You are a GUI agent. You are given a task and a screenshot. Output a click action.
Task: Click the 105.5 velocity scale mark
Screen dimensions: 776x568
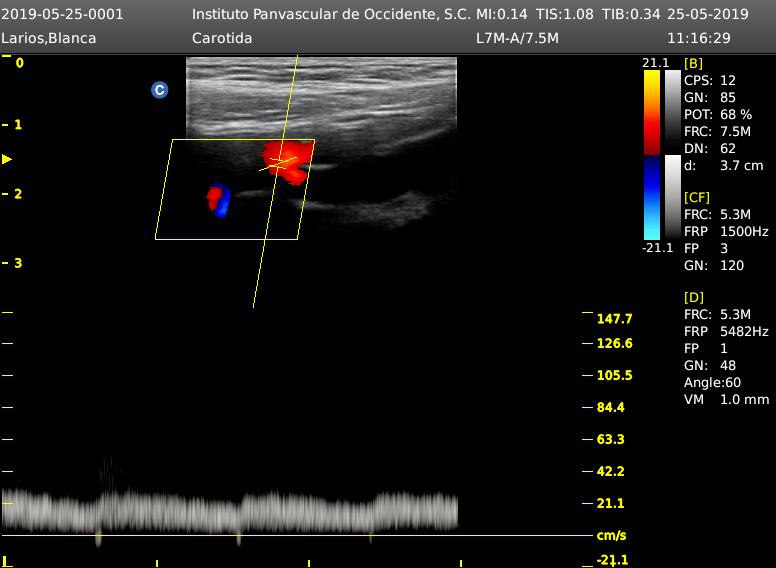click(x=614, y=375)
